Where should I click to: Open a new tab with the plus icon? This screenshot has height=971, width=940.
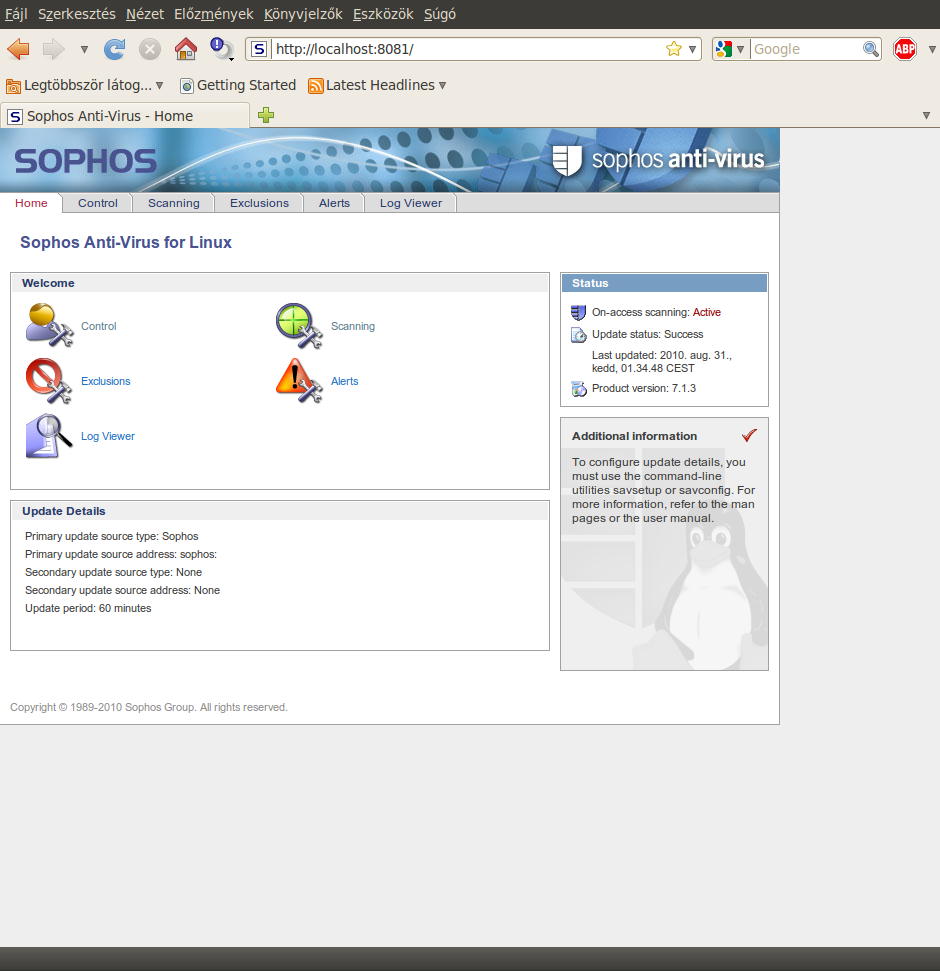pos(266,115)
